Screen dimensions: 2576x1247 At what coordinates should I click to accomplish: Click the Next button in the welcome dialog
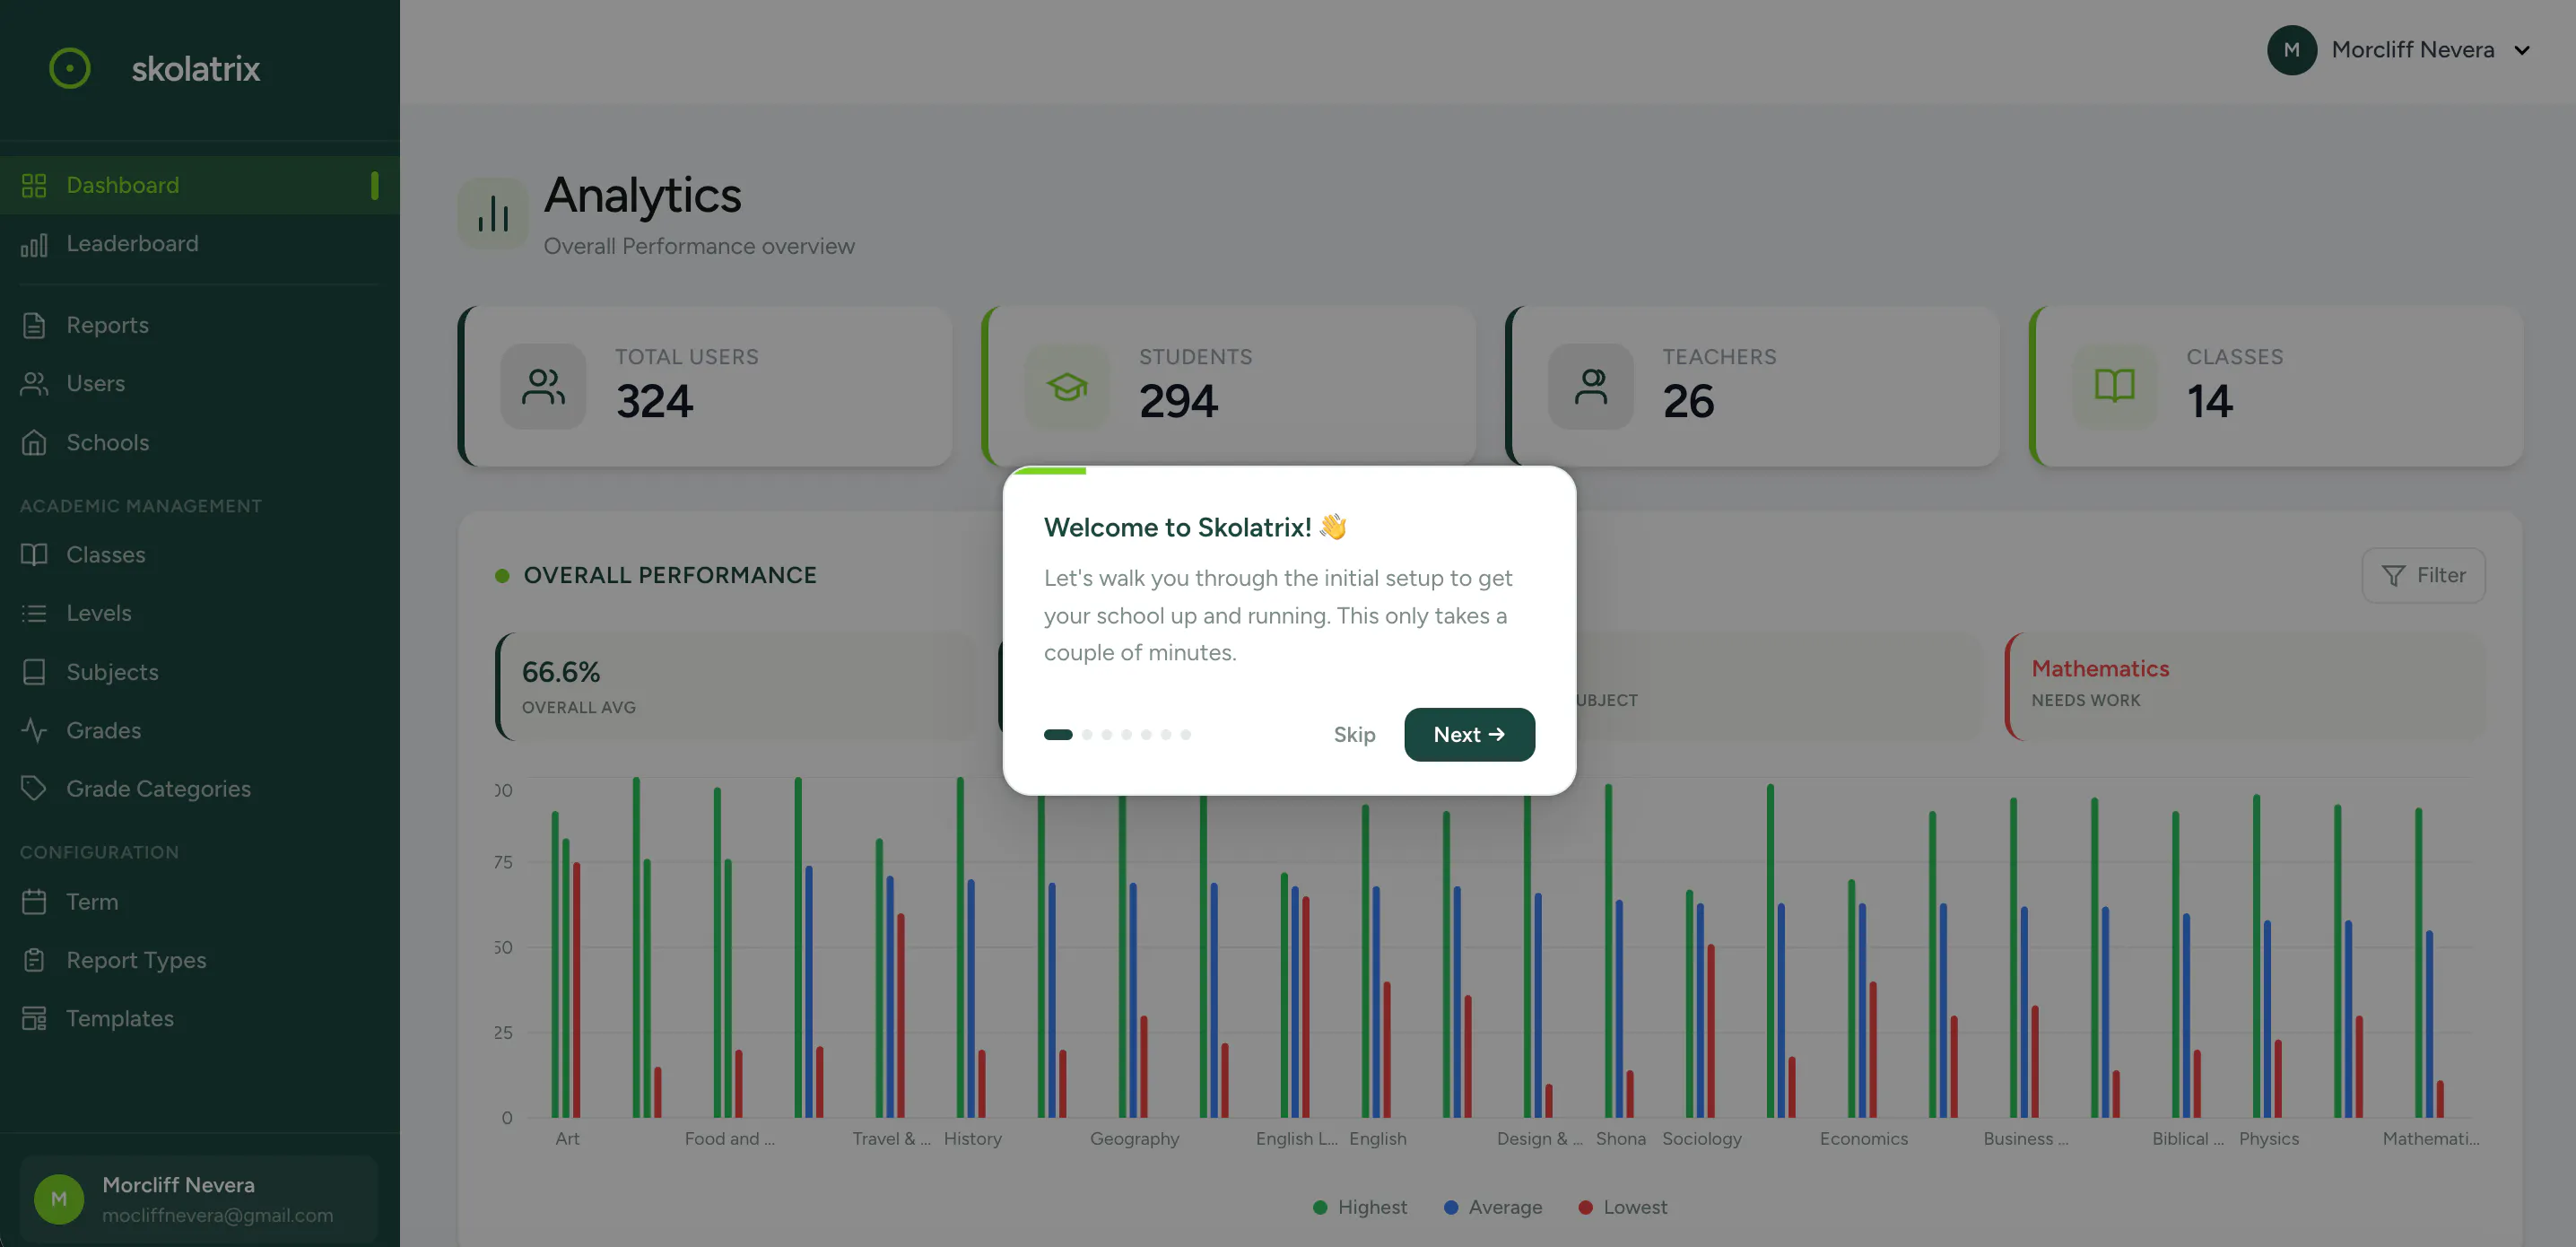[x=1469, y=735]
